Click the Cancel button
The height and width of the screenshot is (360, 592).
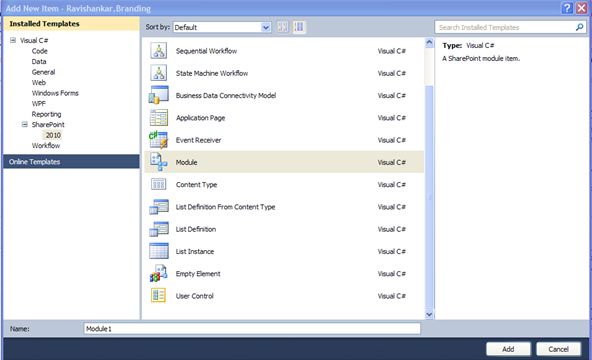(558, 349)
